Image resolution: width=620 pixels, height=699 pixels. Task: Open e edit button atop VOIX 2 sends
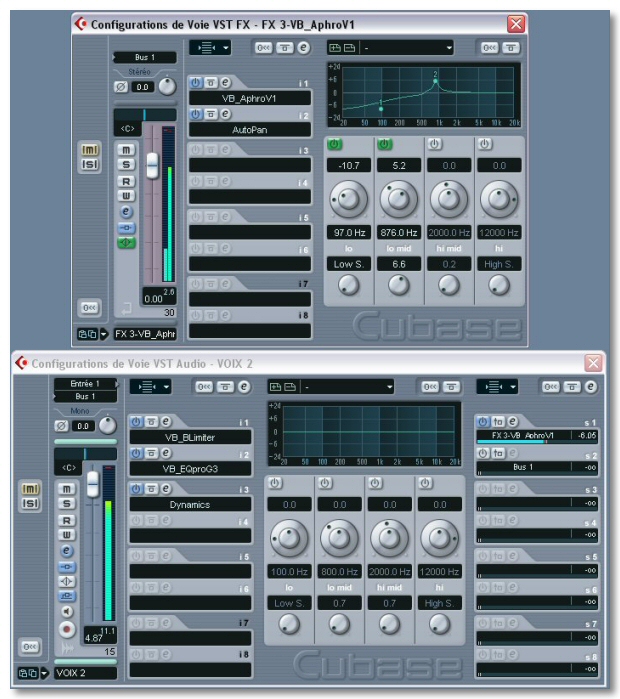[x=591, y=387]
